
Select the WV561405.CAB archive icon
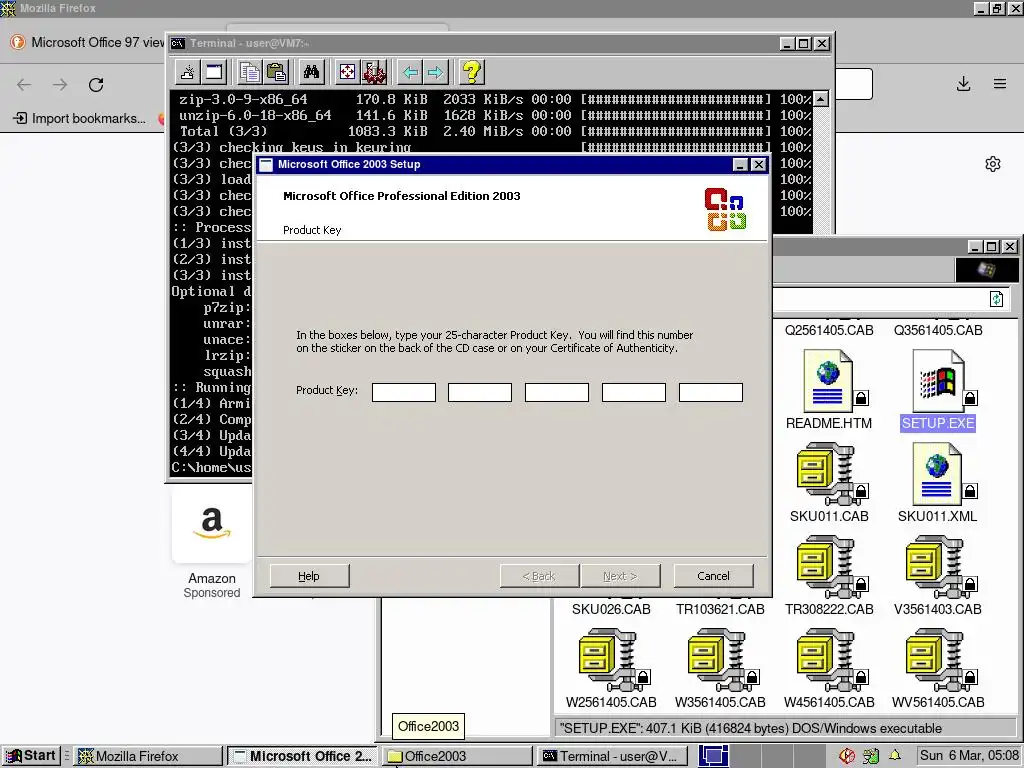point(938,660)
